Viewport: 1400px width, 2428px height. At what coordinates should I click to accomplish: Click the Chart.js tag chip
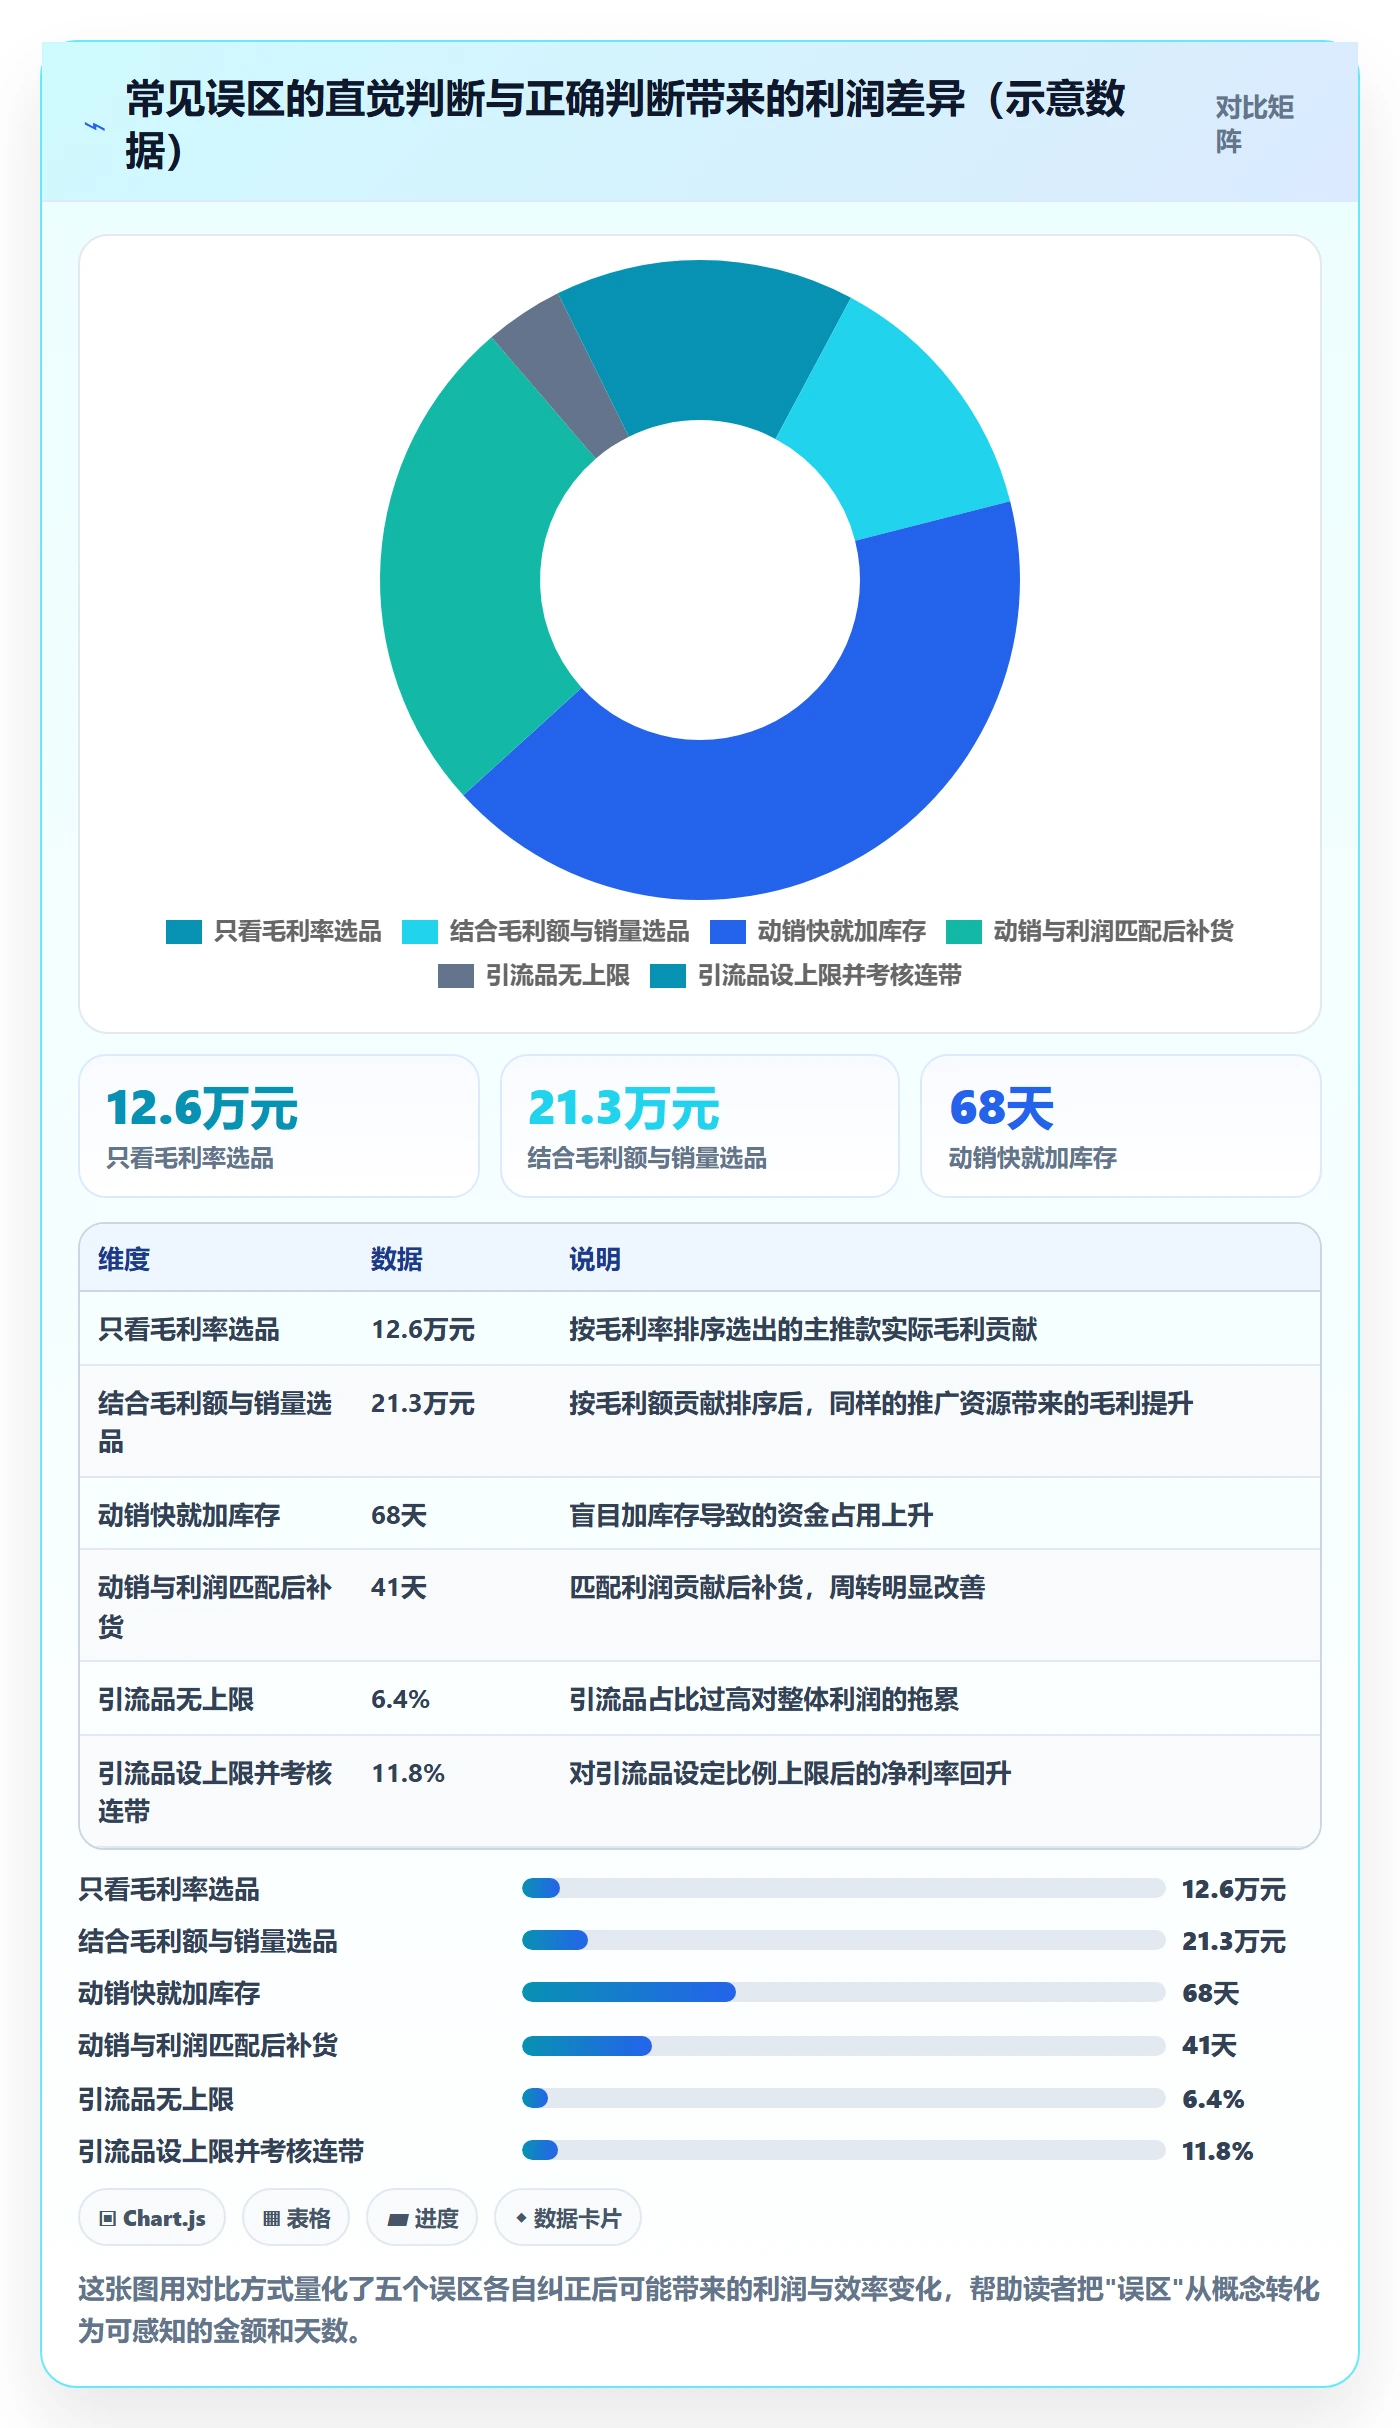[152, 2218]
